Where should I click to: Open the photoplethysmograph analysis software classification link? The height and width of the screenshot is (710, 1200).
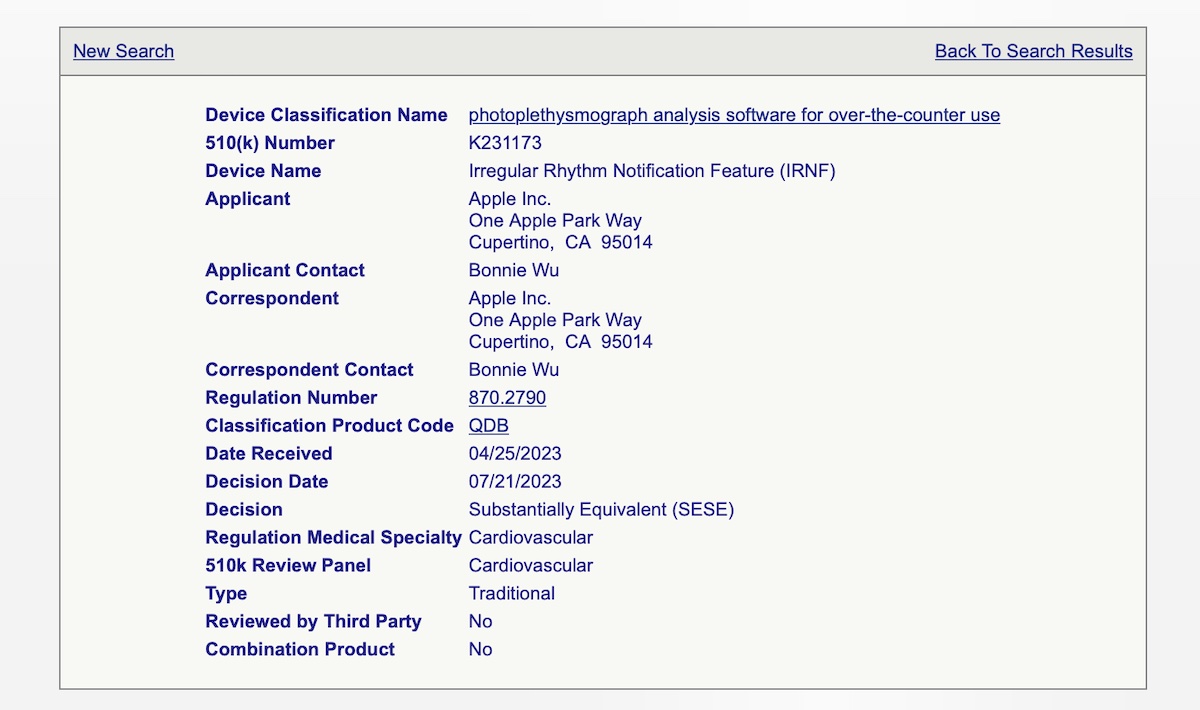(734, 115)
